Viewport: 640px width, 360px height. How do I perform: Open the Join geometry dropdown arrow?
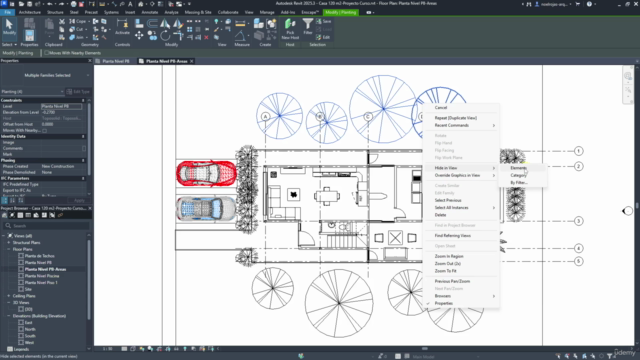[87, 37]
